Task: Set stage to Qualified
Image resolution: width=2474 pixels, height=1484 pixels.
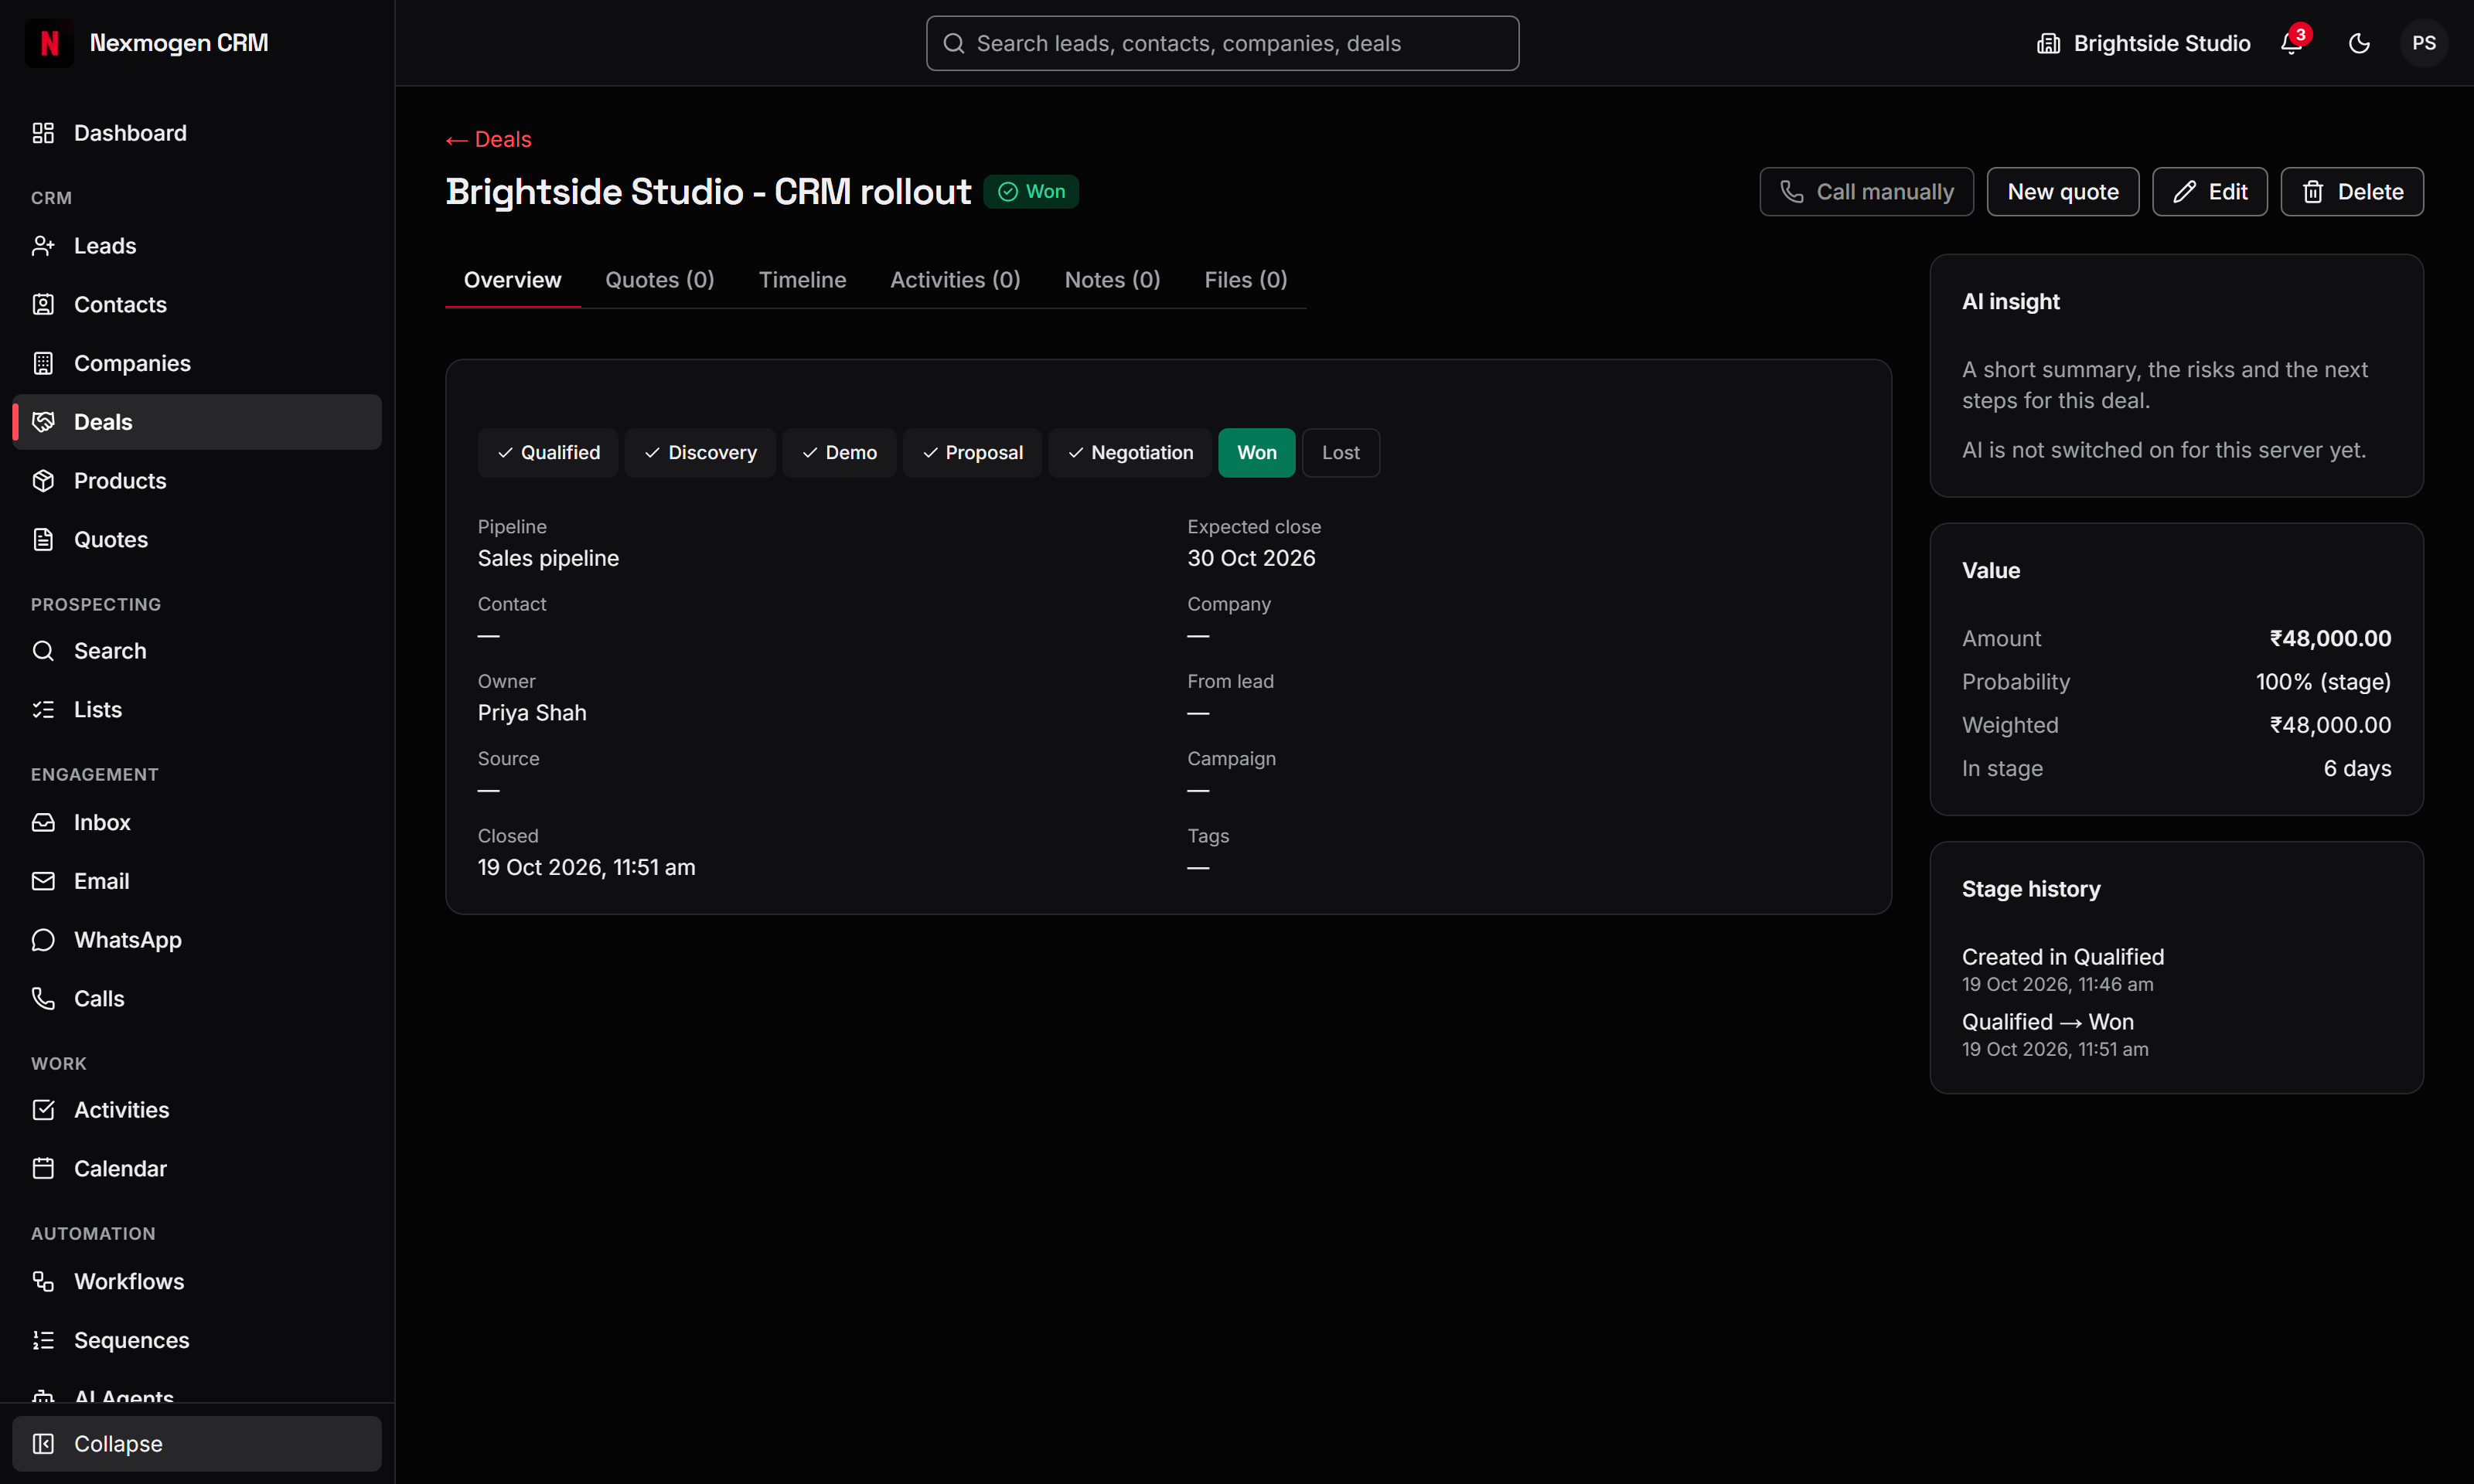Action: click(x=548, y=453)
